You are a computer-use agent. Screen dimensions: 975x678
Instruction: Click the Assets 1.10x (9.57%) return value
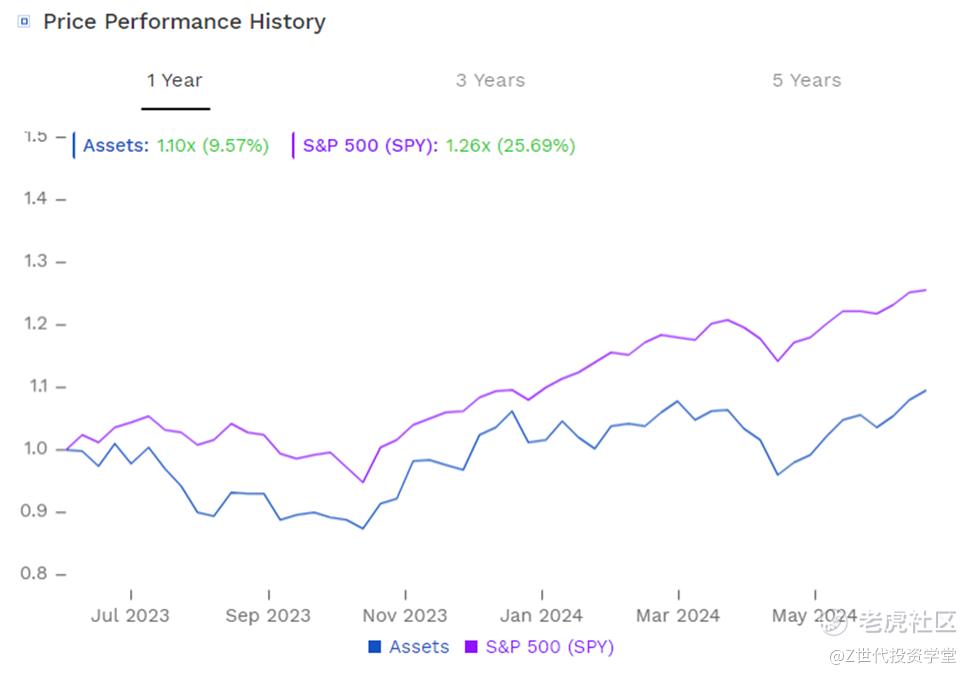[213, 146]
